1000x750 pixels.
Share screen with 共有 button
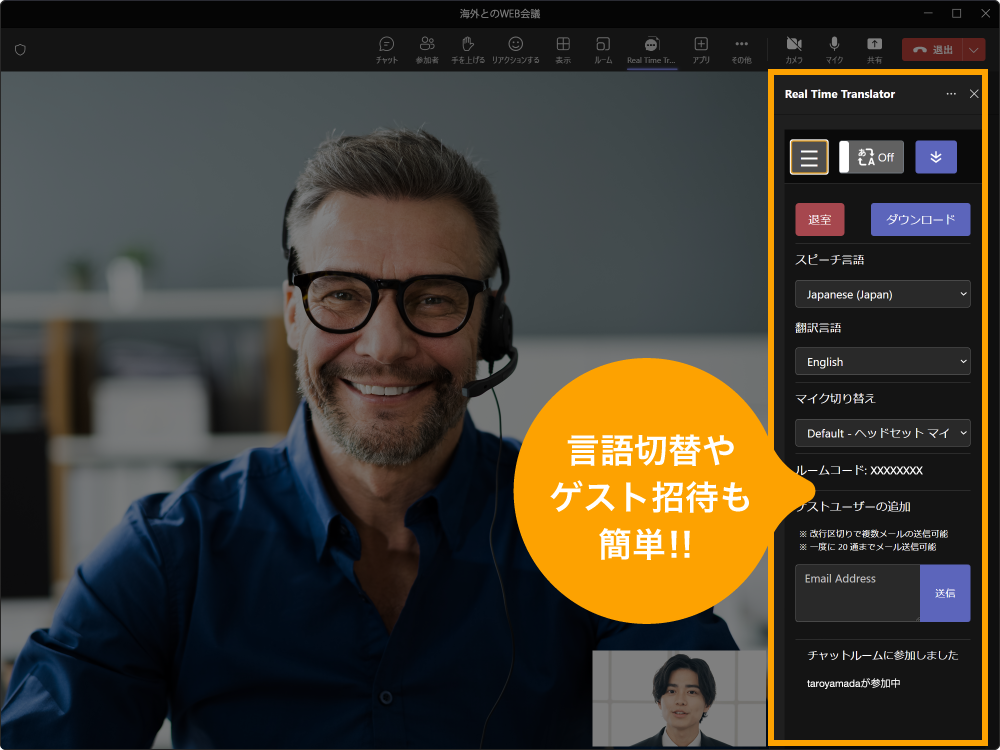click(874, 50)
